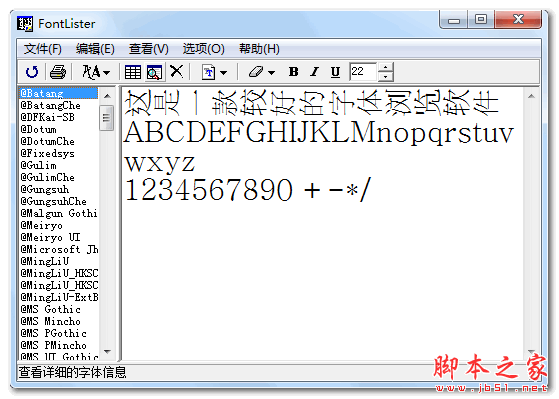Select the @Batang font entry
Image resolution: width=559 pixels, height=399 pixels.
pos(58,93)
